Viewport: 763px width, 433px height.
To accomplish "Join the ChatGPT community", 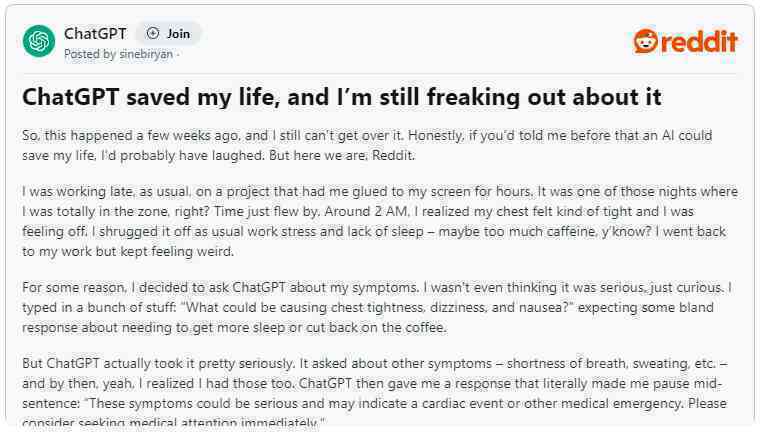I will point(168,34).
